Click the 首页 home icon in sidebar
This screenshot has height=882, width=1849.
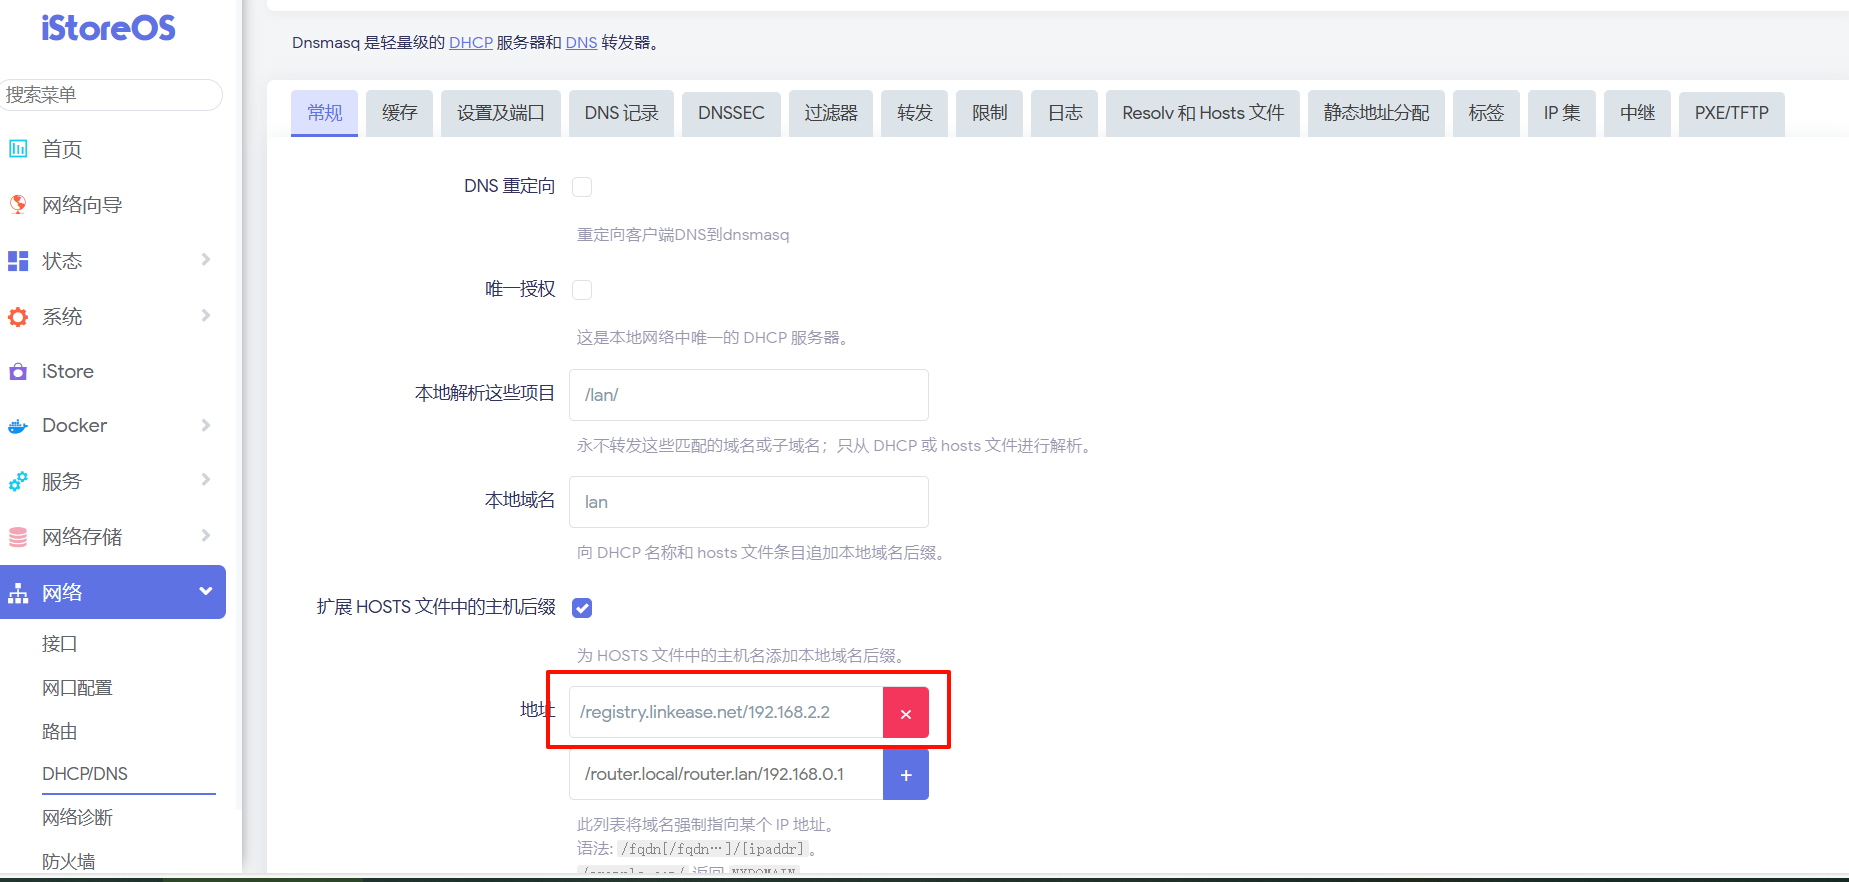pos(18,149)
